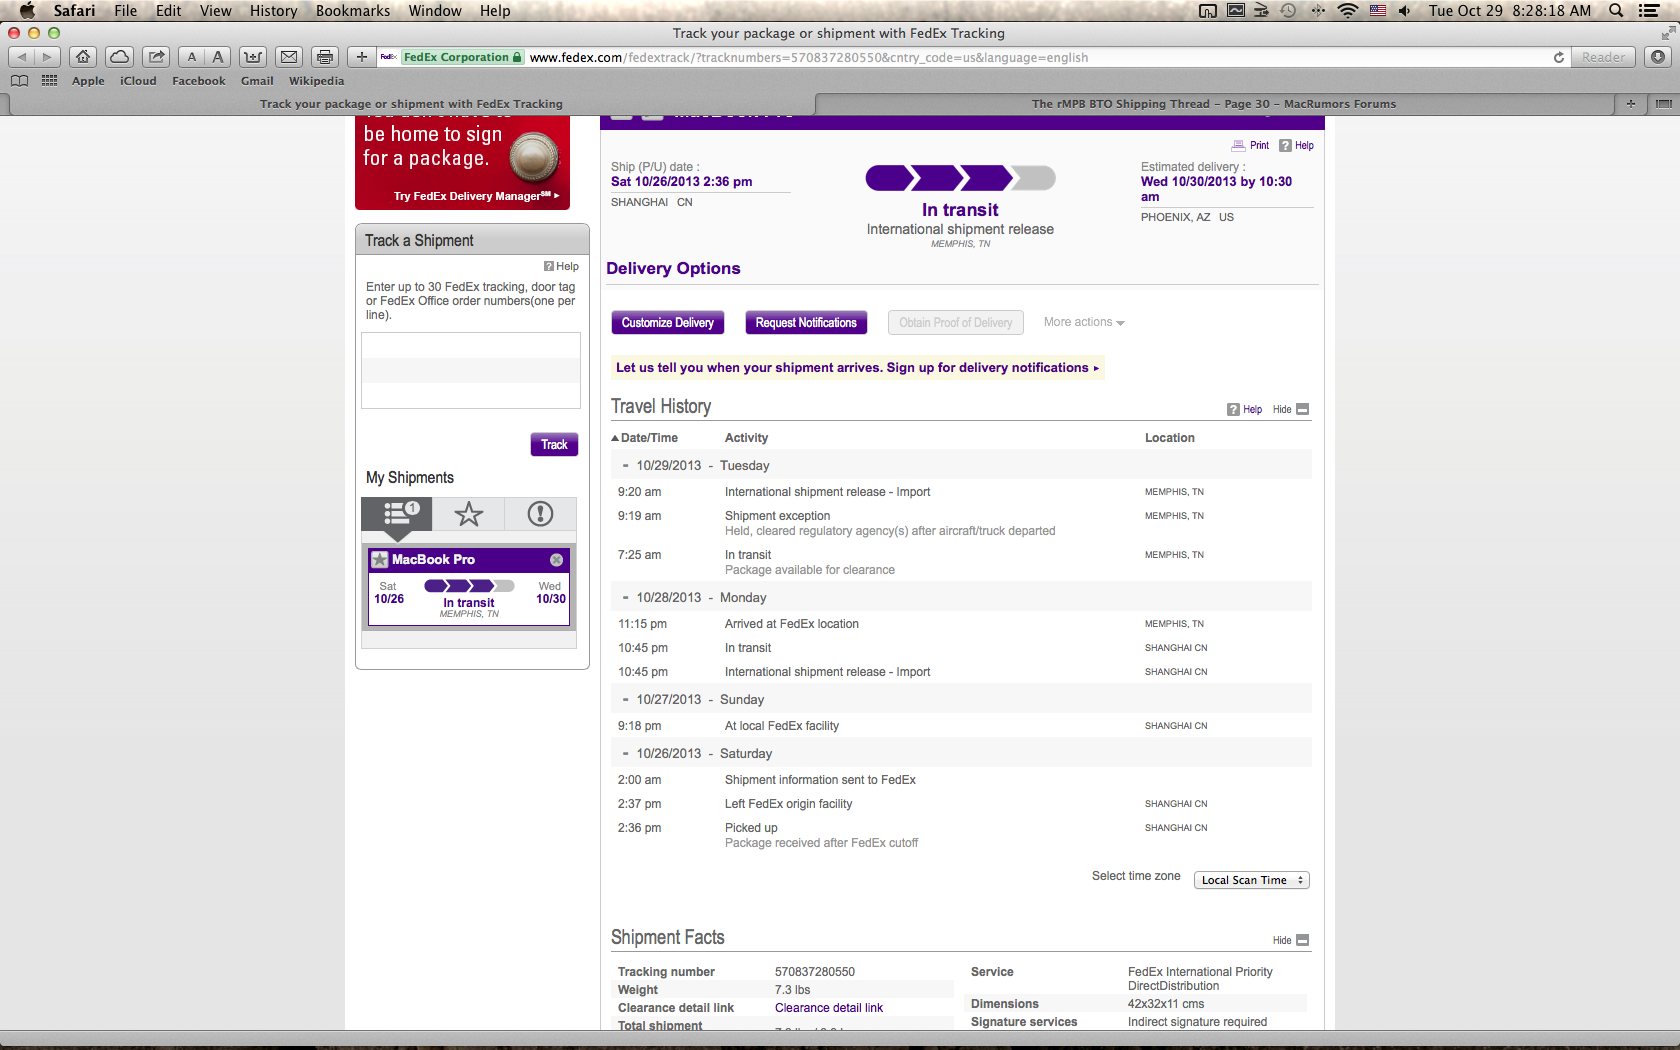This screenshot has height=1050, width=1680.
Task: Print page using printer toolbar icon
Action: coord(324,57)
